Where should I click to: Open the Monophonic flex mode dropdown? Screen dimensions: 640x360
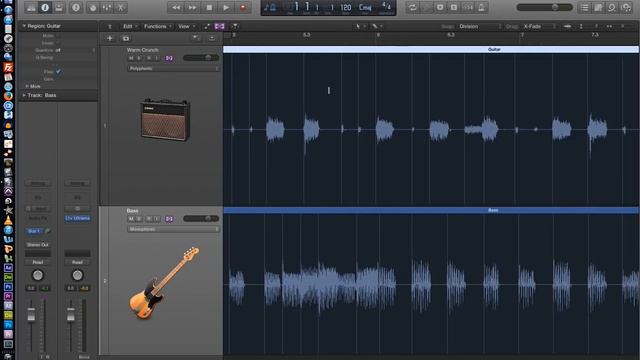[x=173, y=229]
